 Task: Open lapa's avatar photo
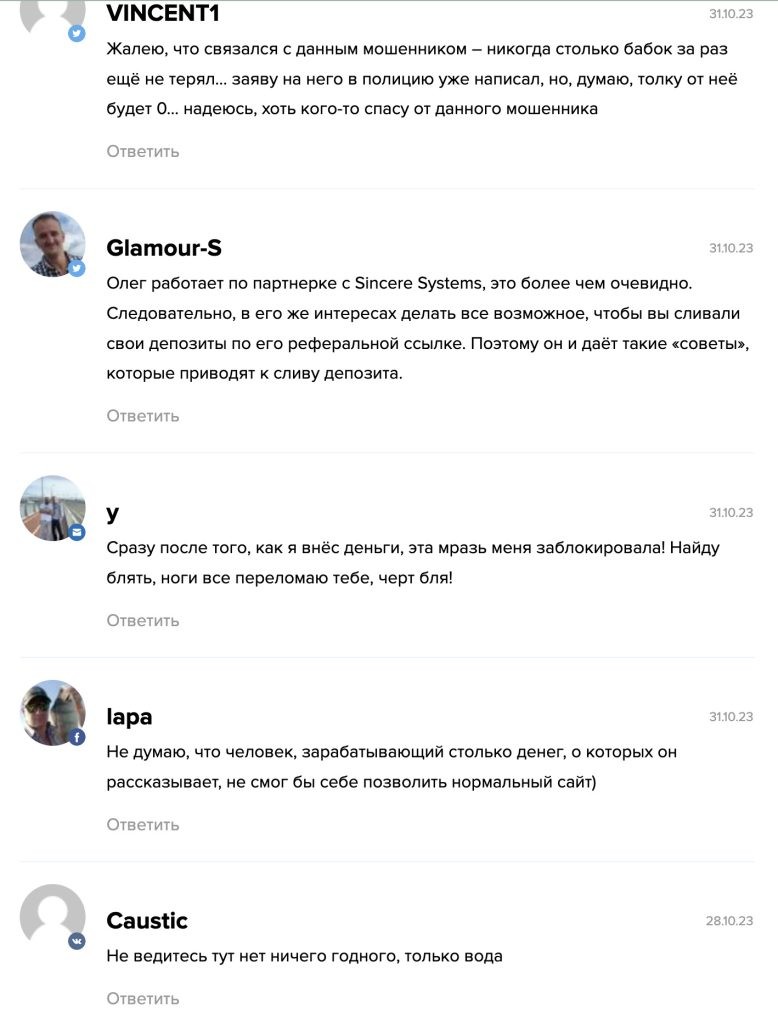coord(52,712)
